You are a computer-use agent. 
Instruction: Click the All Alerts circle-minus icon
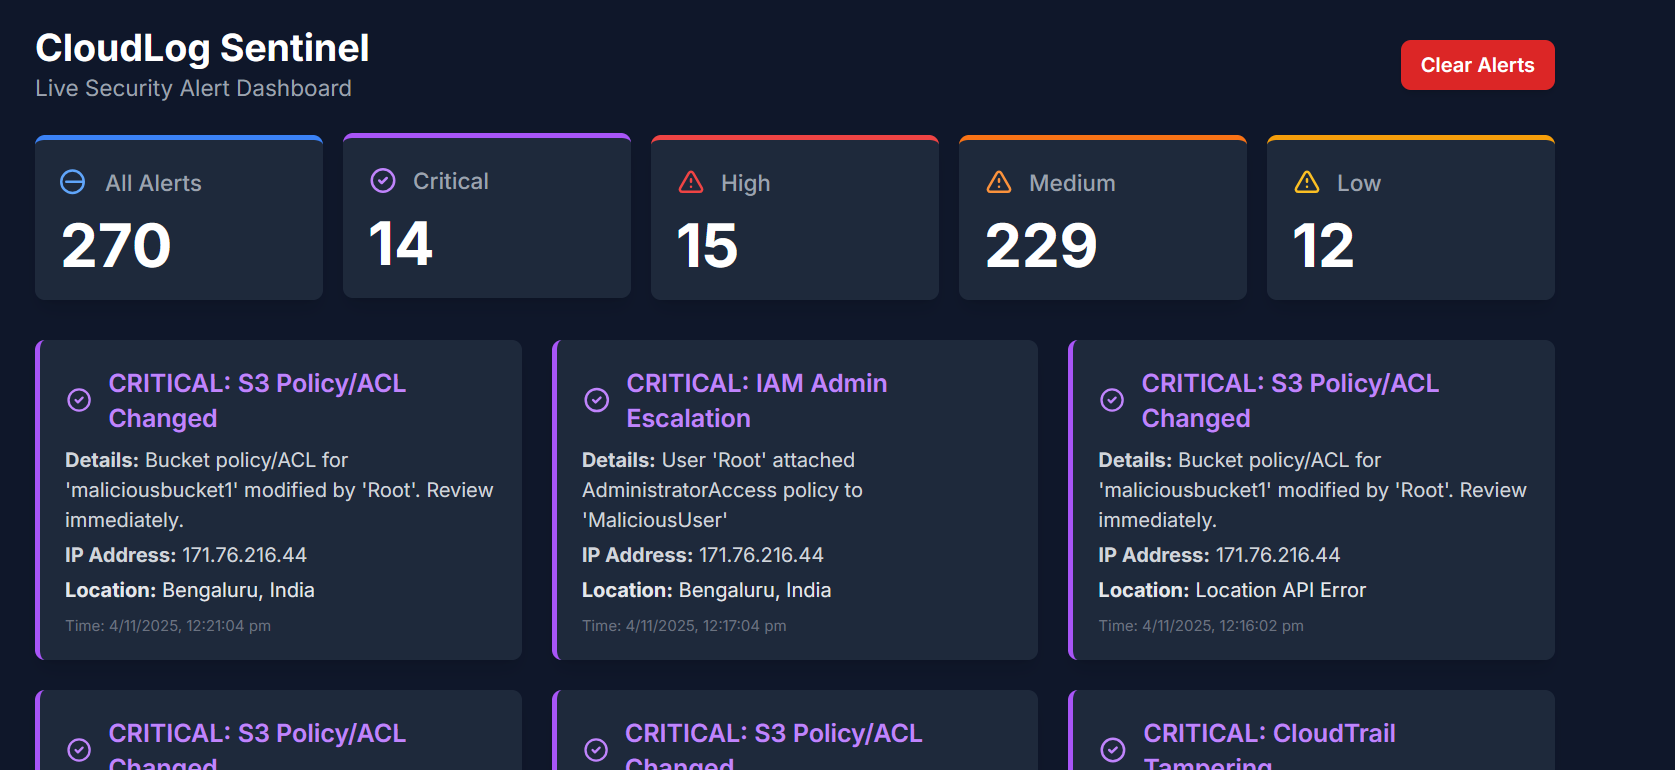(73, 182)
